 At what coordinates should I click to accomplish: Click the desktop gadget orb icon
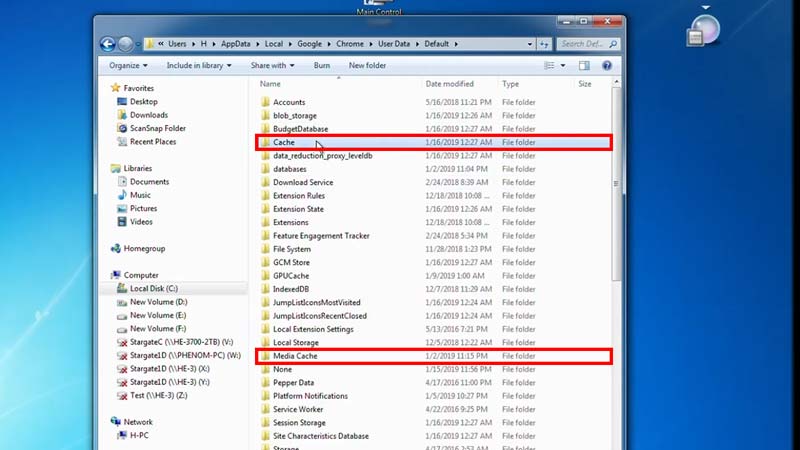(704, 31)
